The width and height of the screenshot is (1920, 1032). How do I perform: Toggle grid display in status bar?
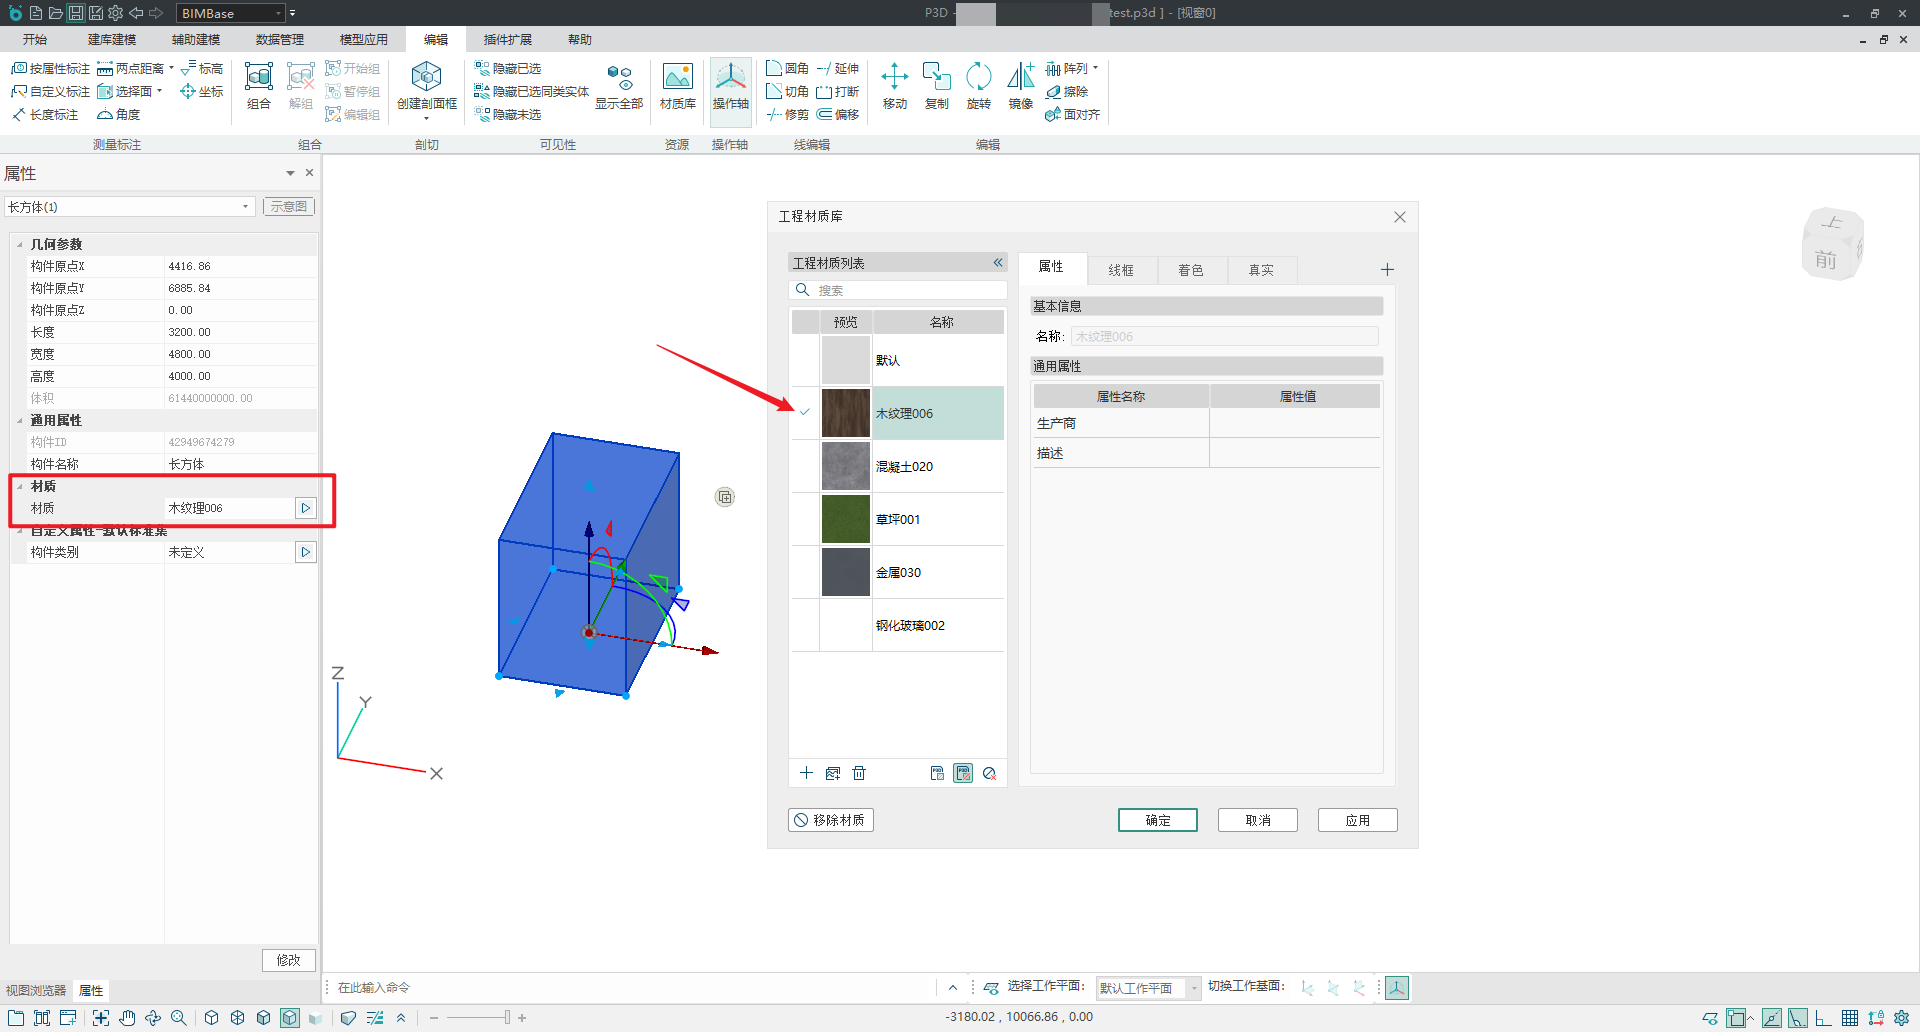1850,1018
